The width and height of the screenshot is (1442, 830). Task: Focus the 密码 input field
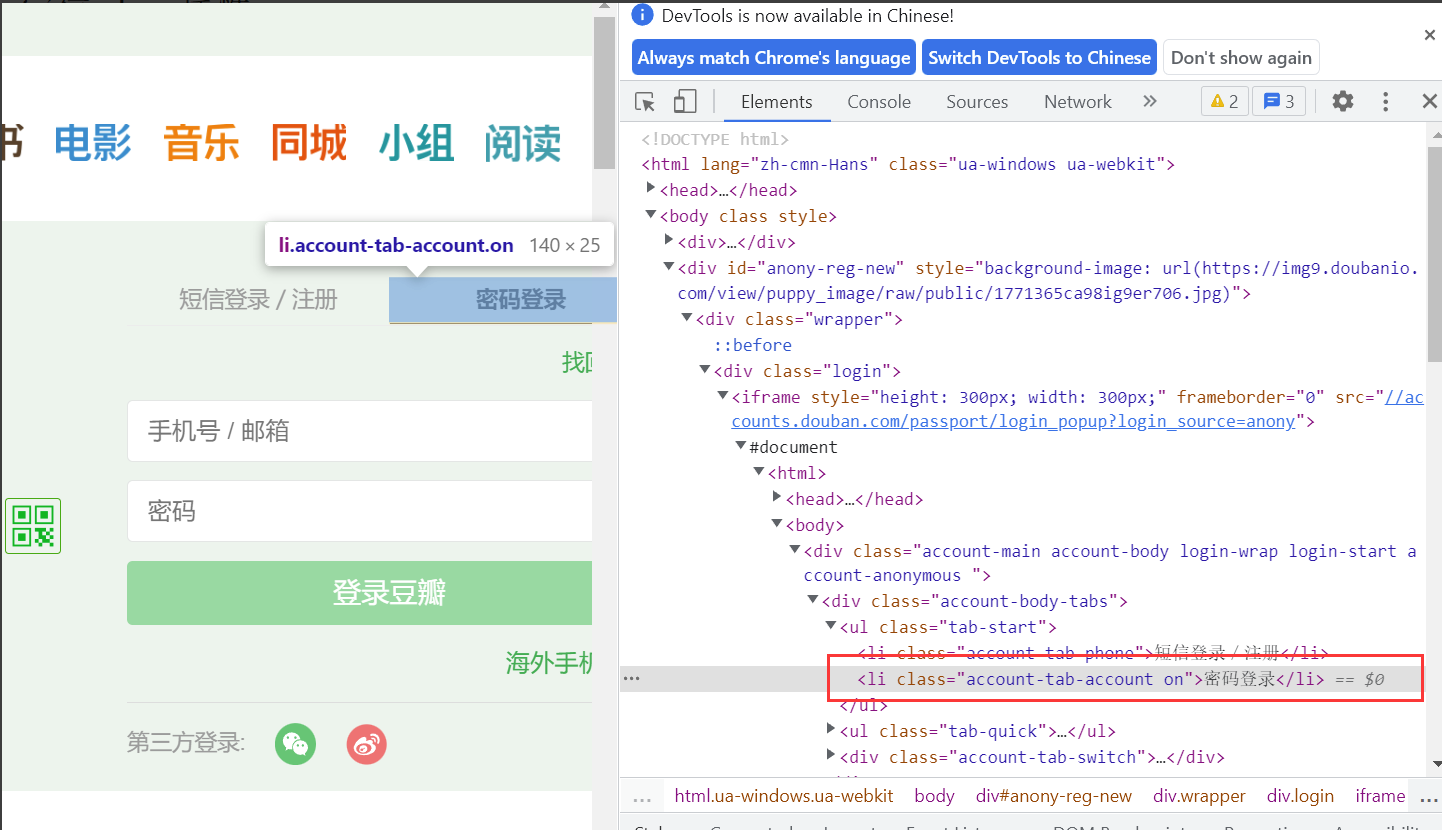click(360, 511)
